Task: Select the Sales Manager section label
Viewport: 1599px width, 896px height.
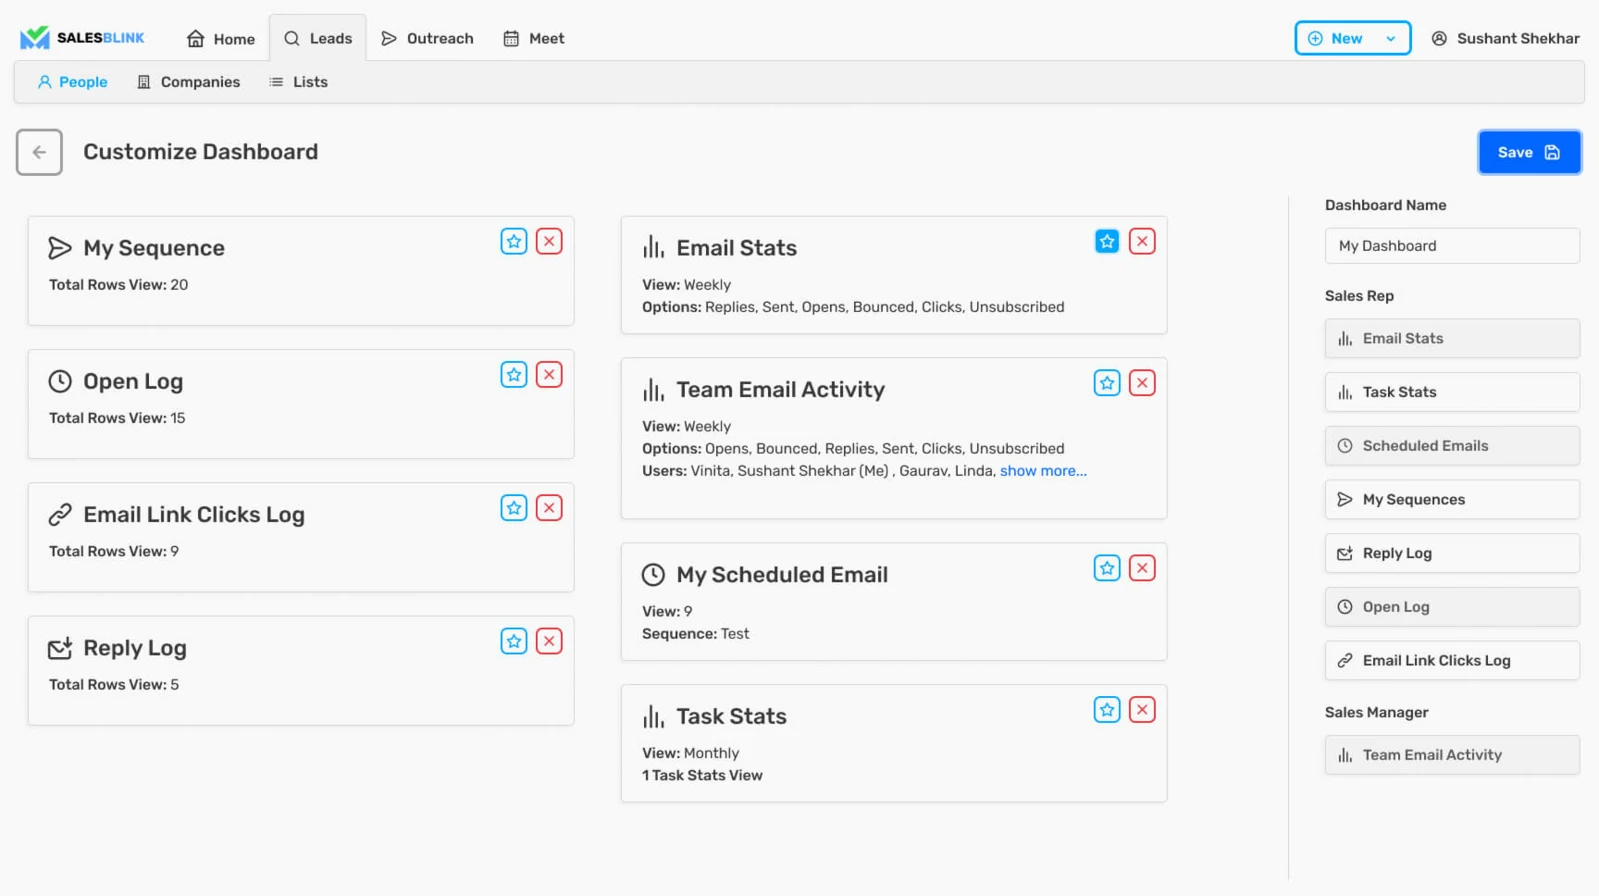Action: (1376, 713)
